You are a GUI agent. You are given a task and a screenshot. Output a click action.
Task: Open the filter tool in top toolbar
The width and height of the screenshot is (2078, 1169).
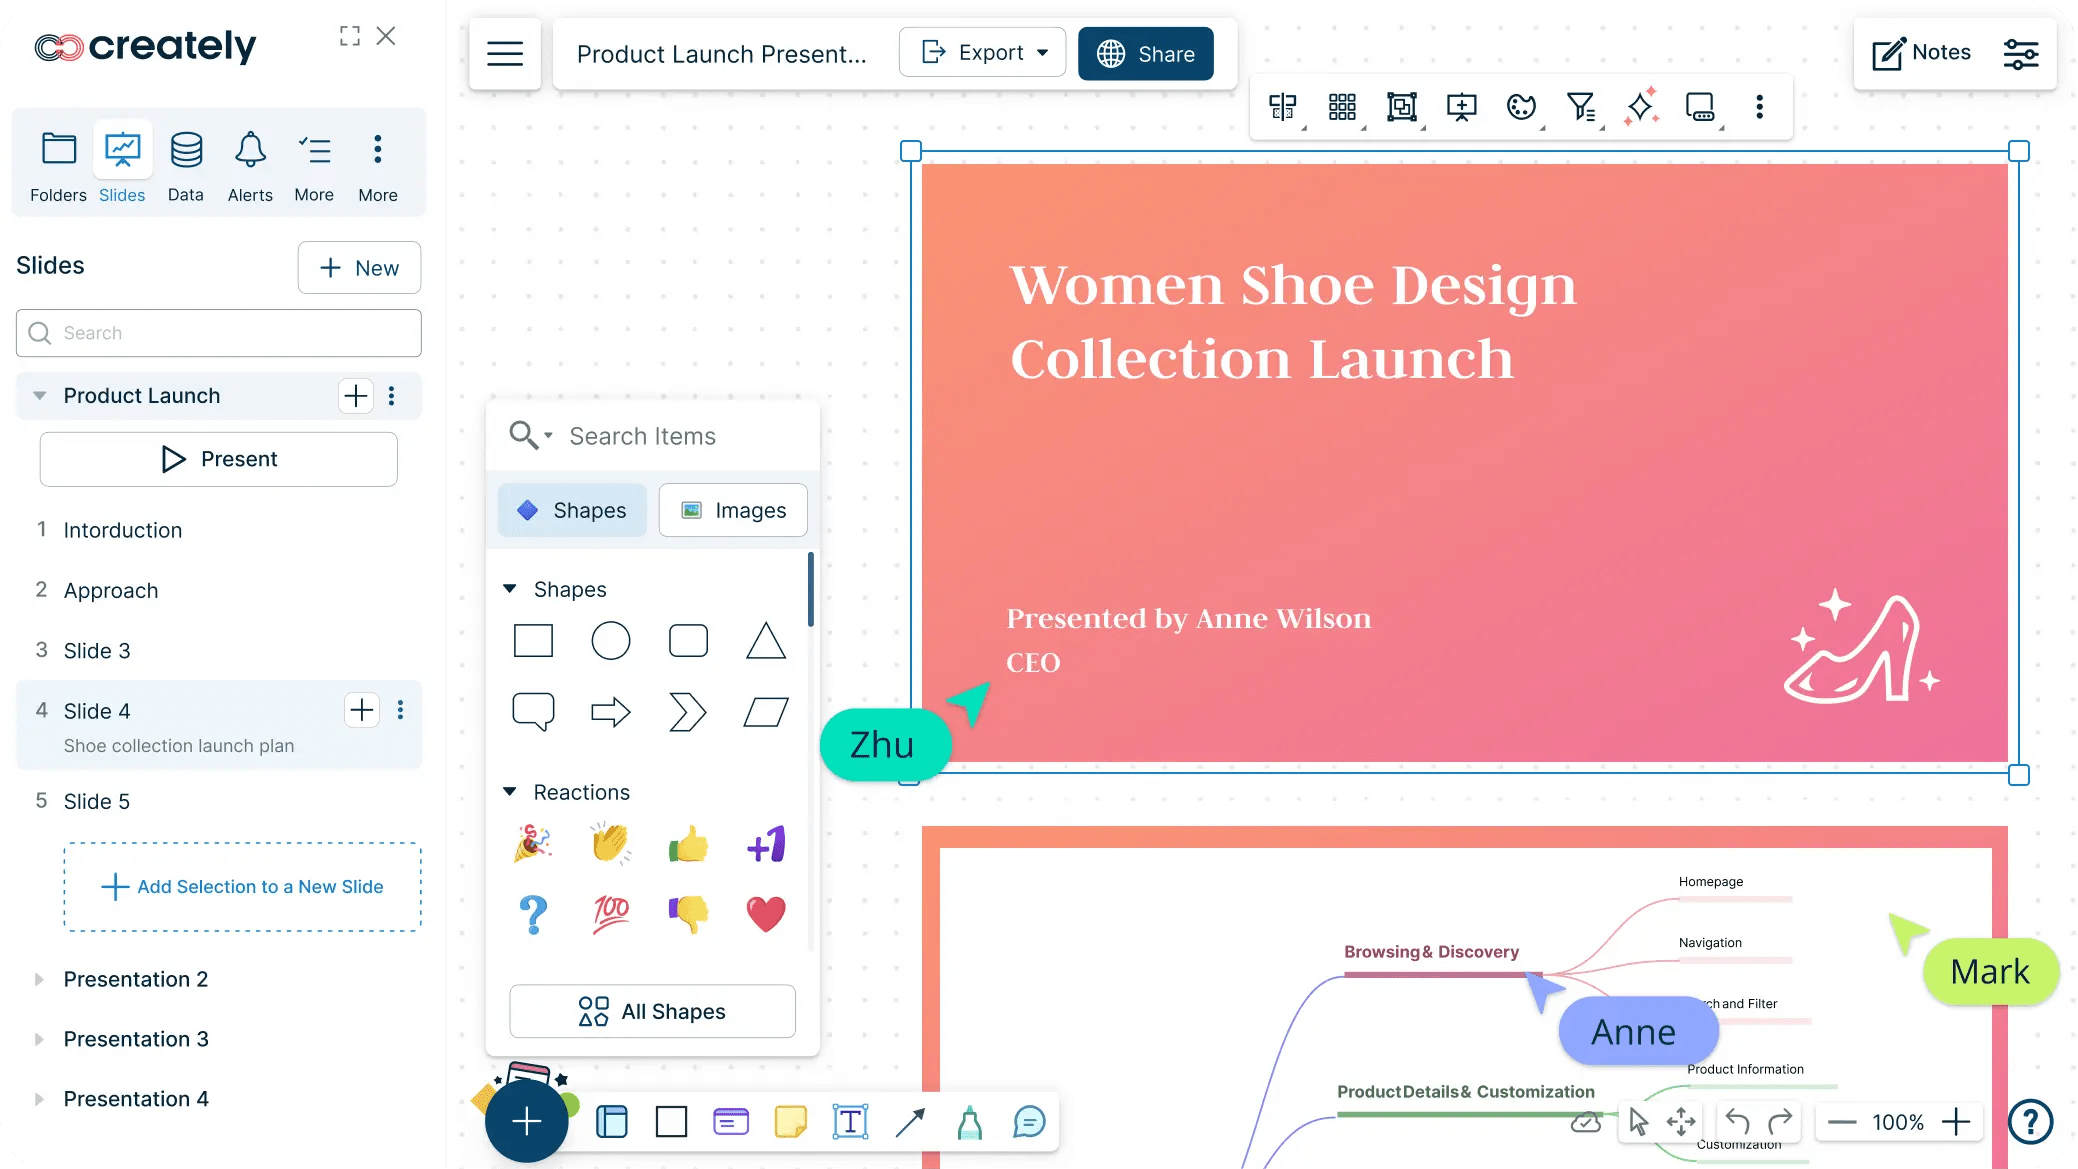tap(1581, 106)
